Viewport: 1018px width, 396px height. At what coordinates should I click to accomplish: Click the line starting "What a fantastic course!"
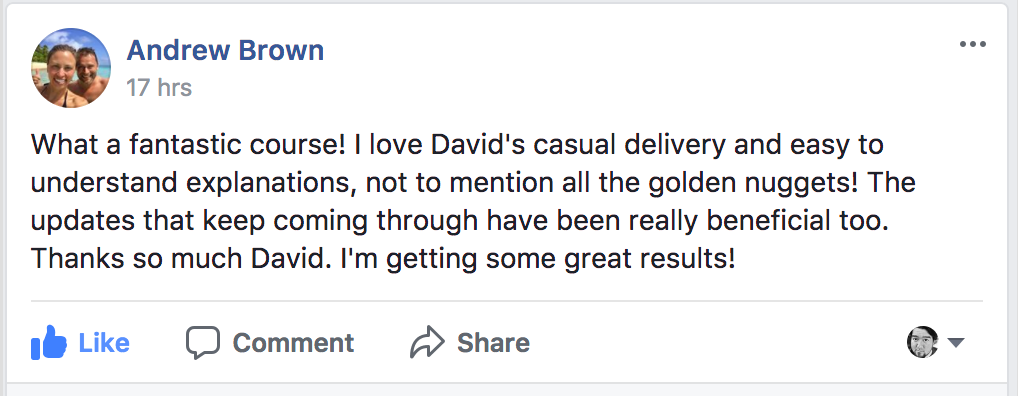click(457, 144)
